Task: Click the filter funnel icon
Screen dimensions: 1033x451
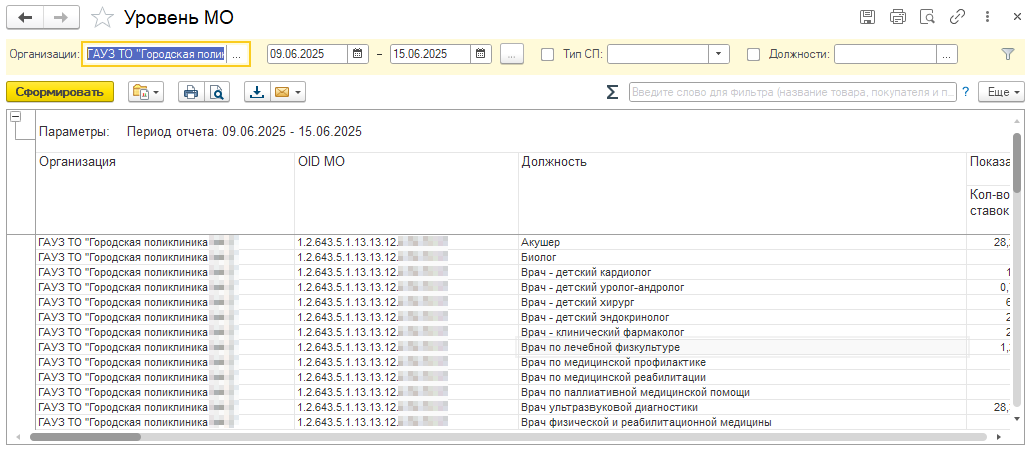Action: (1007, 54)
